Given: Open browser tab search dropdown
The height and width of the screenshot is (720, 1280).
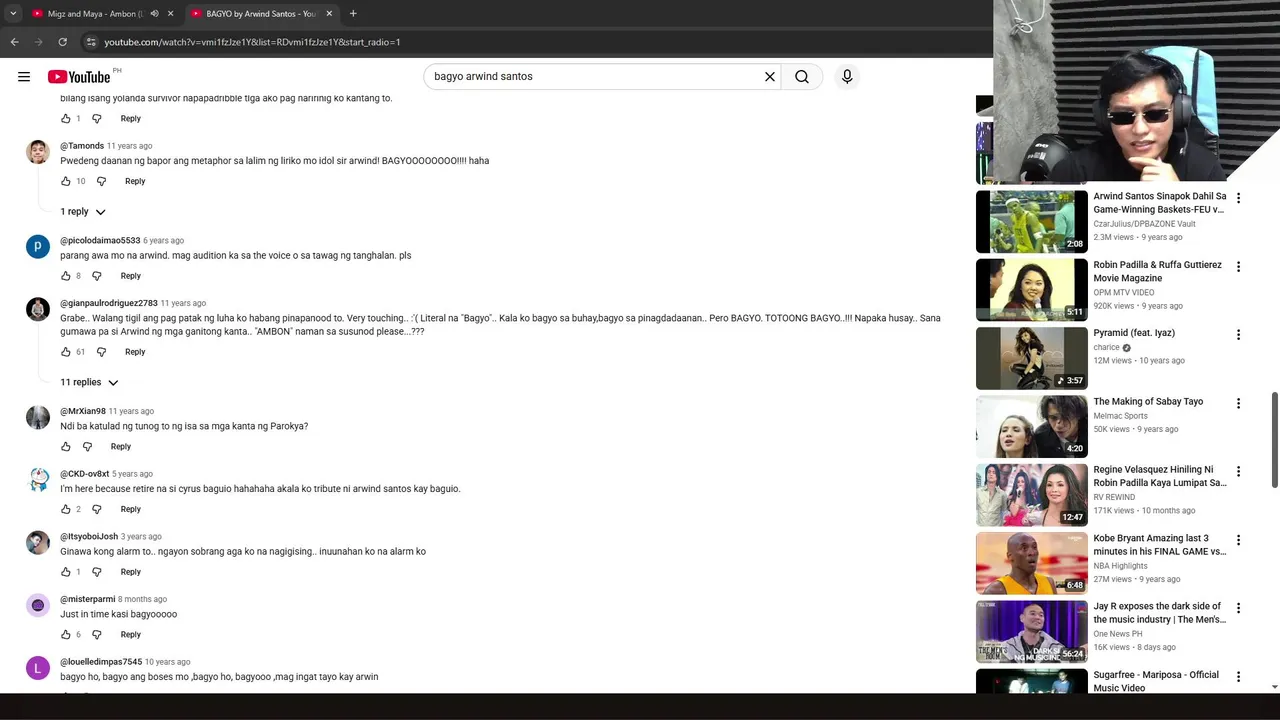Looking at the screenshot, I should [13, 14].
